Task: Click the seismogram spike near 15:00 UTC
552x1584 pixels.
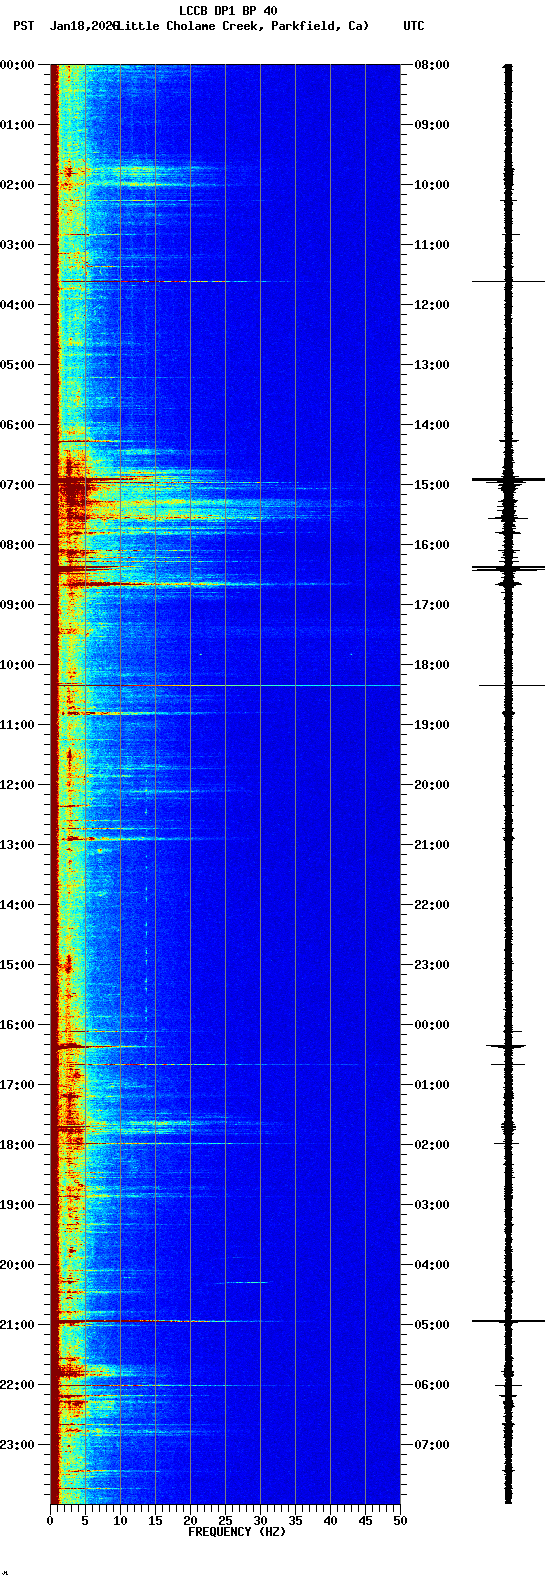Action: pos(508,480)
